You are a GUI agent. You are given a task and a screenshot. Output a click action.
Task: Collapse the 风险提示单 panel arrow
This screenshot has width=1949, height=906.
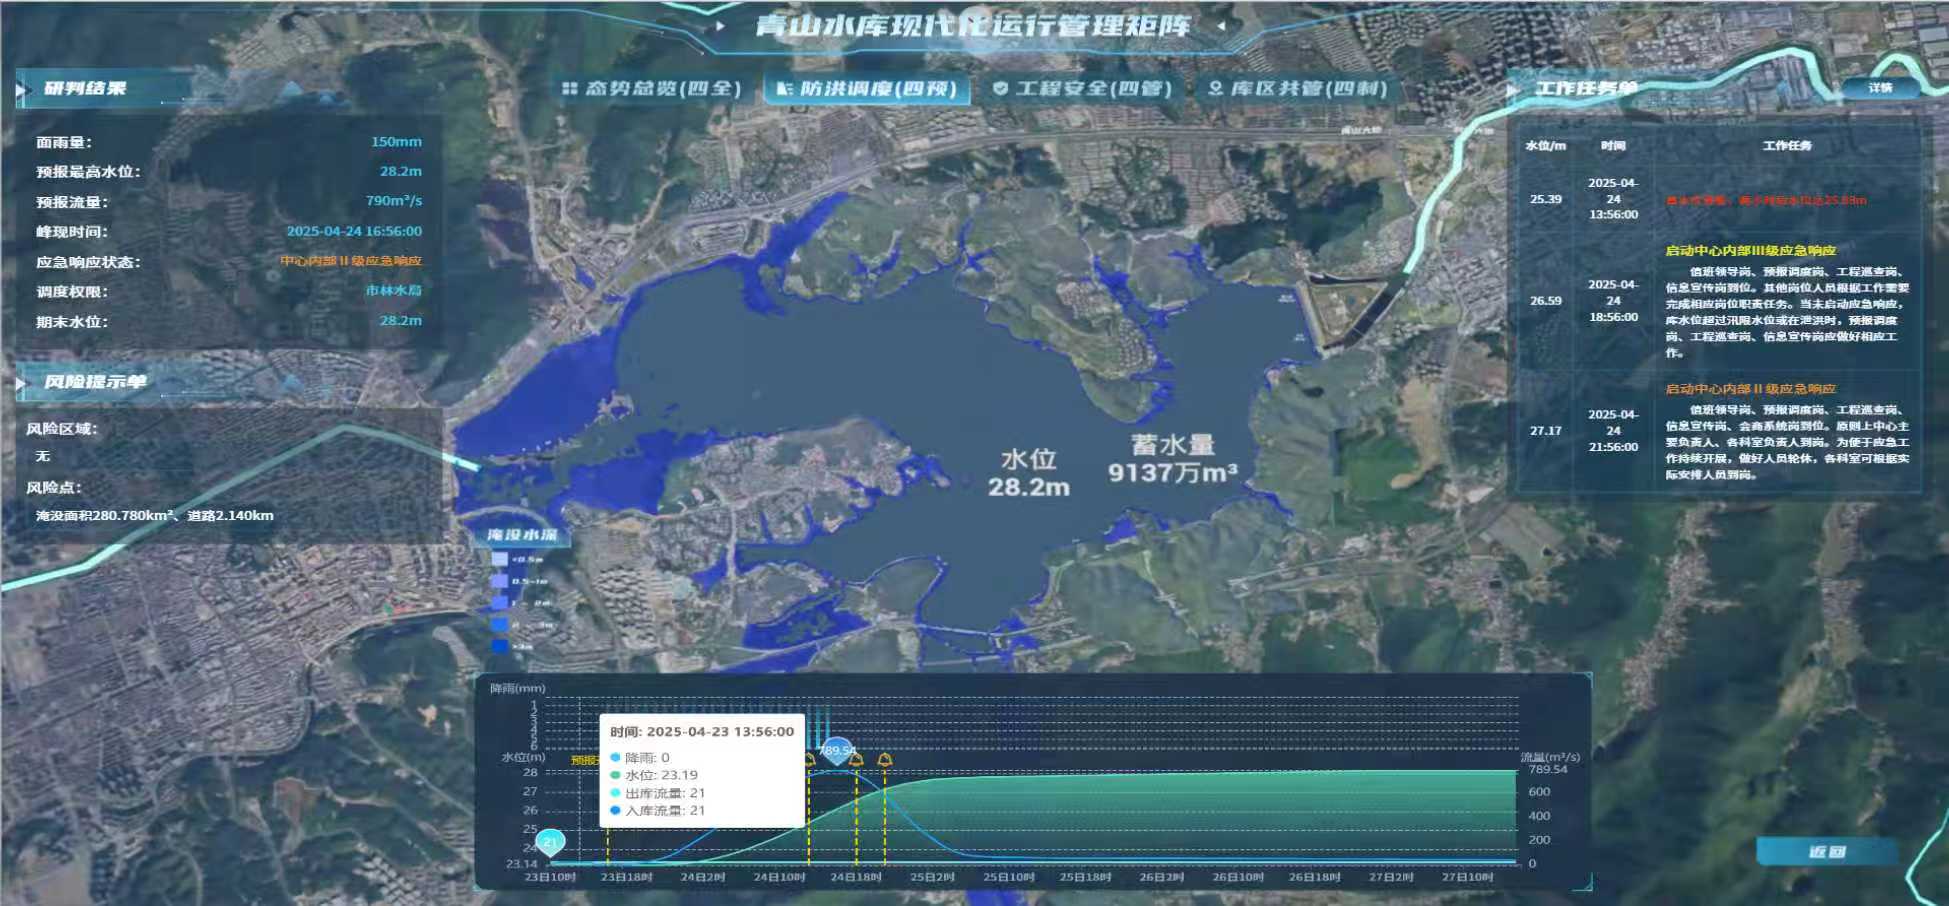coord(21,383)
